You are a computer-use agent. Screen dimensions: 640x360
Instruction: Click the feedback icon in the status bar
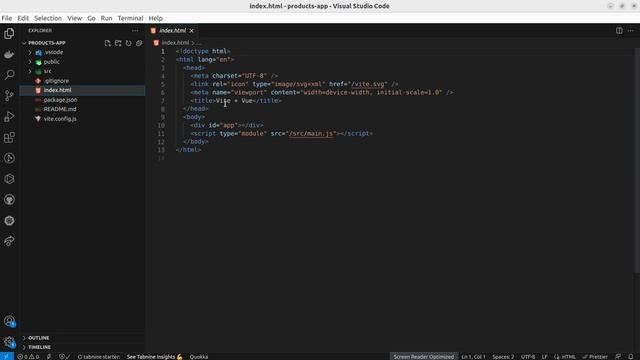[618, 356]
